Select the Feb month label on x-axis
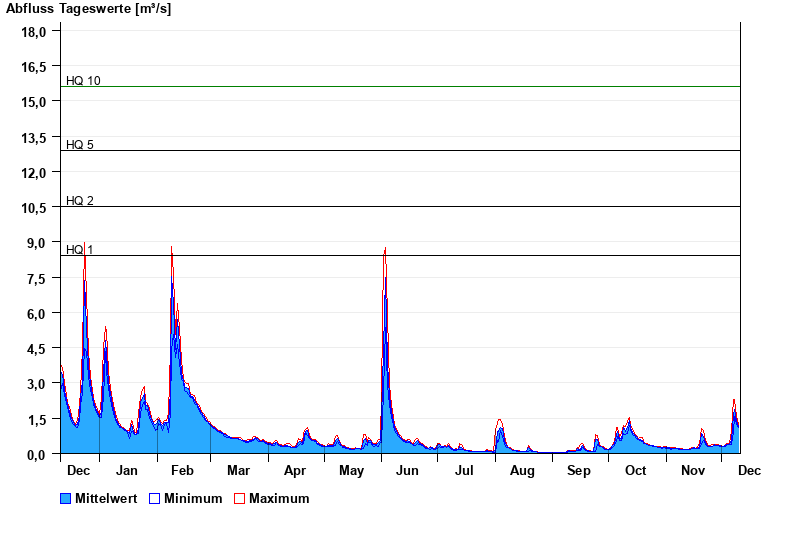The height and width of the screenshot is (550, 800). coord(182,470)
